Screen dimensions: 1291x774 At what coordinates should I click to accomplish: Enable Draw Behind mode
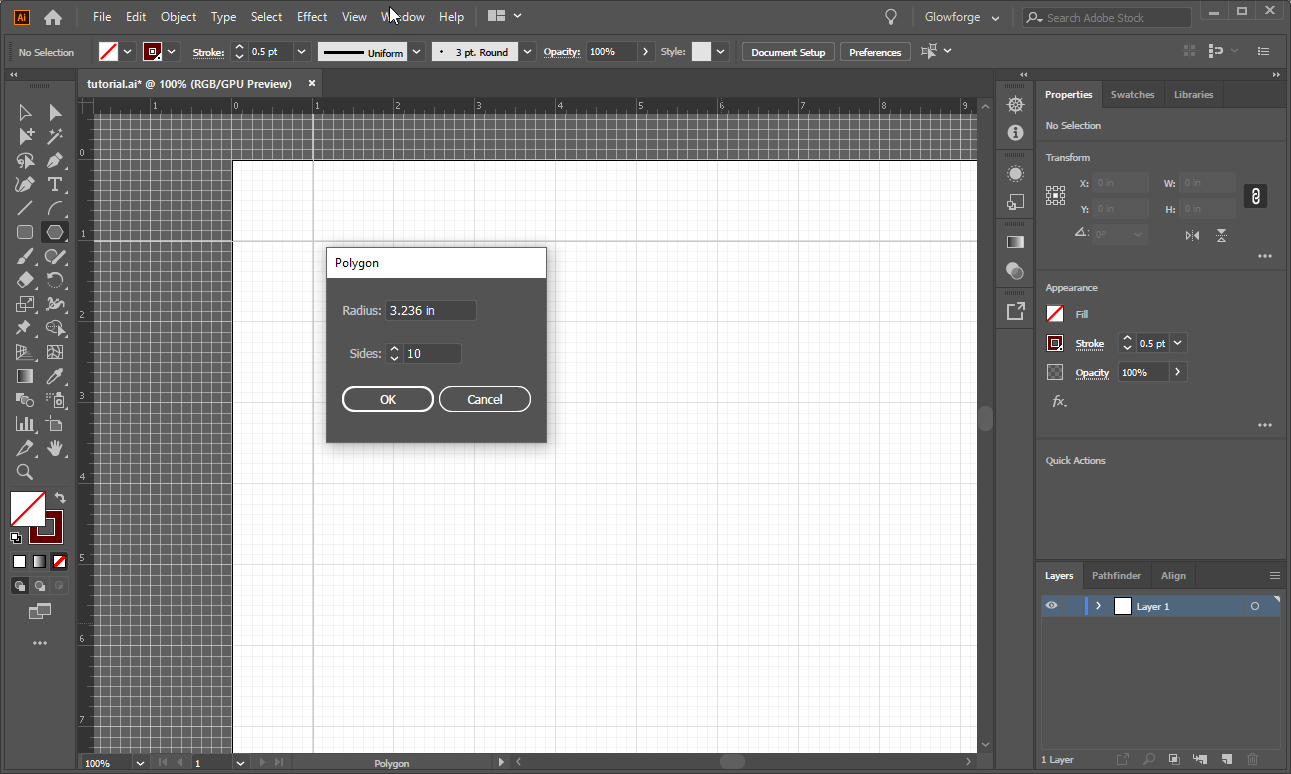(40, 586)
